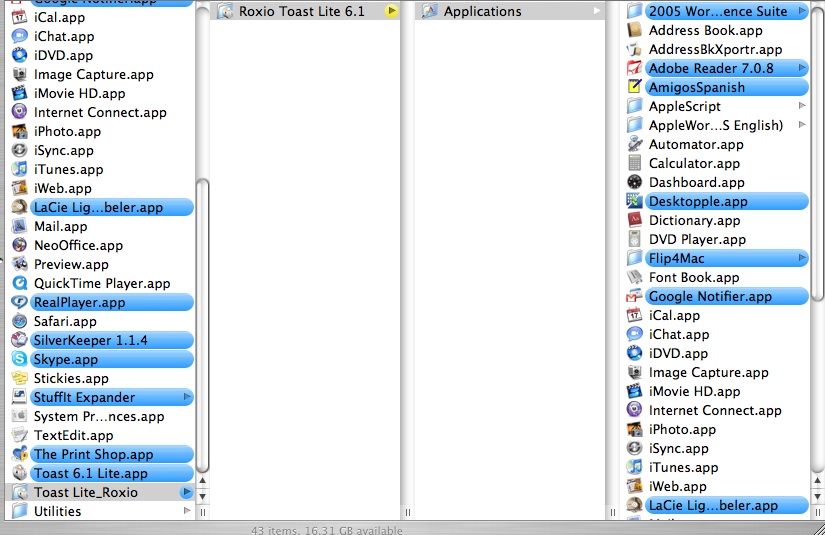
Task: Select iWeb.app in the rightmost column
Action: point(677,487)
